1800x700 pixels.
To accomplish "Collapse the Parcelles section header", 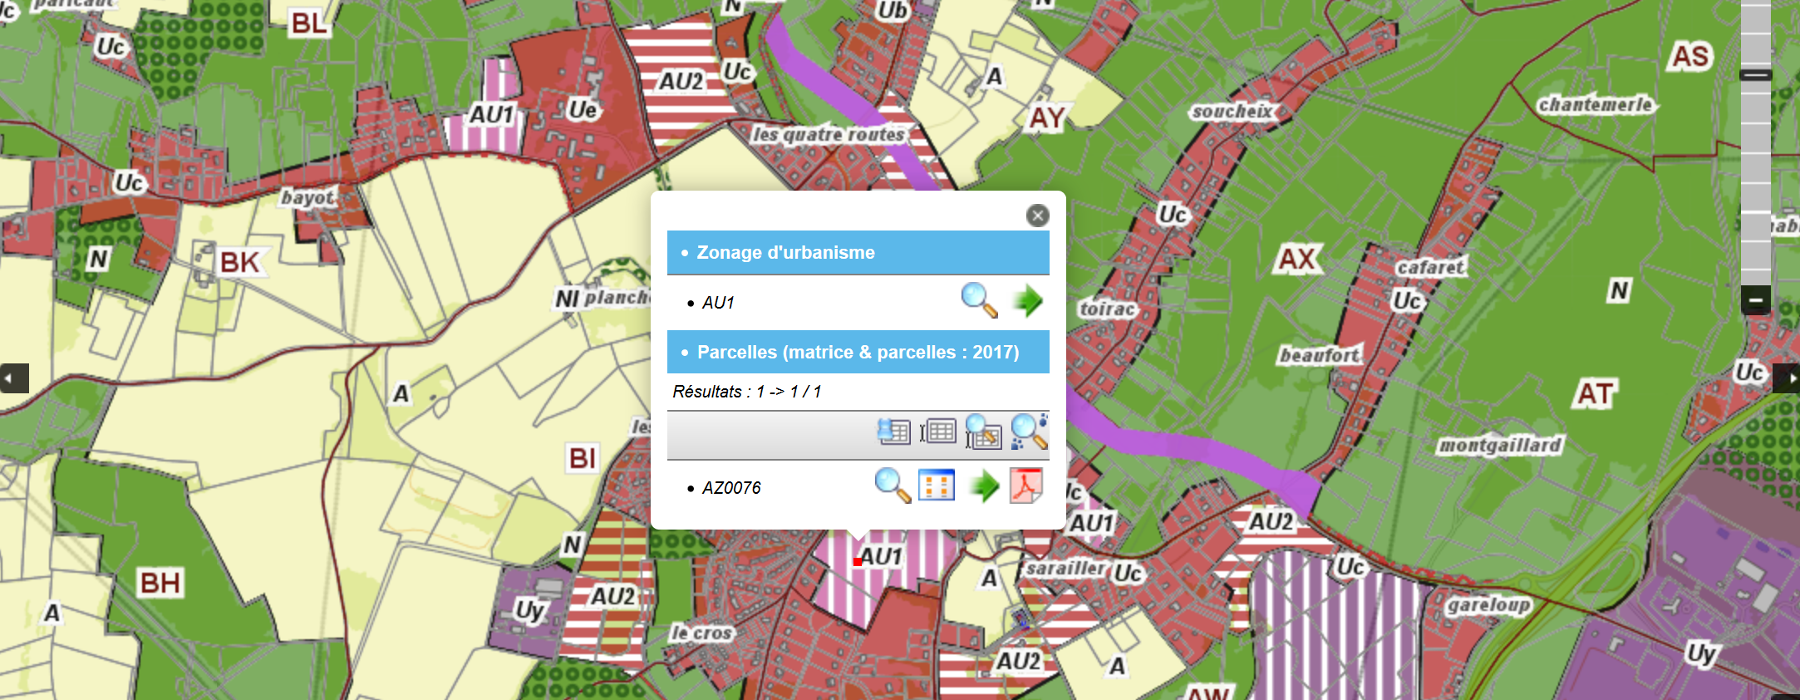I will coord(857,352).
